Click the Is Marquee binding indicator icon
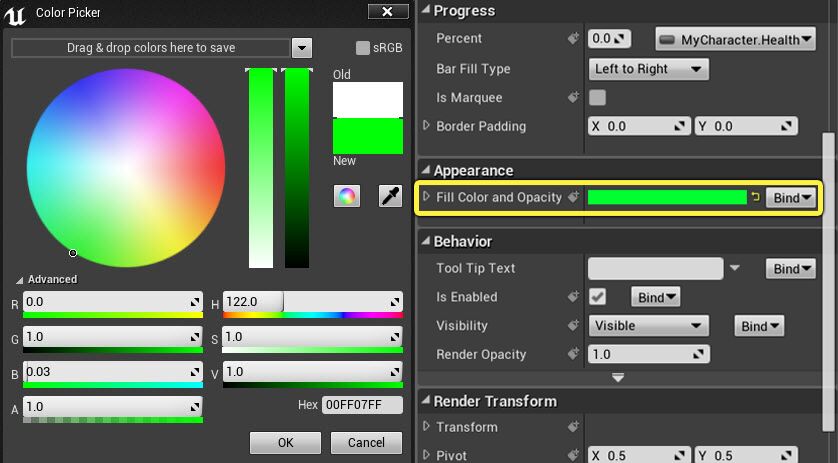This screenshot has width=838, height=463. [x=573, y=97]
